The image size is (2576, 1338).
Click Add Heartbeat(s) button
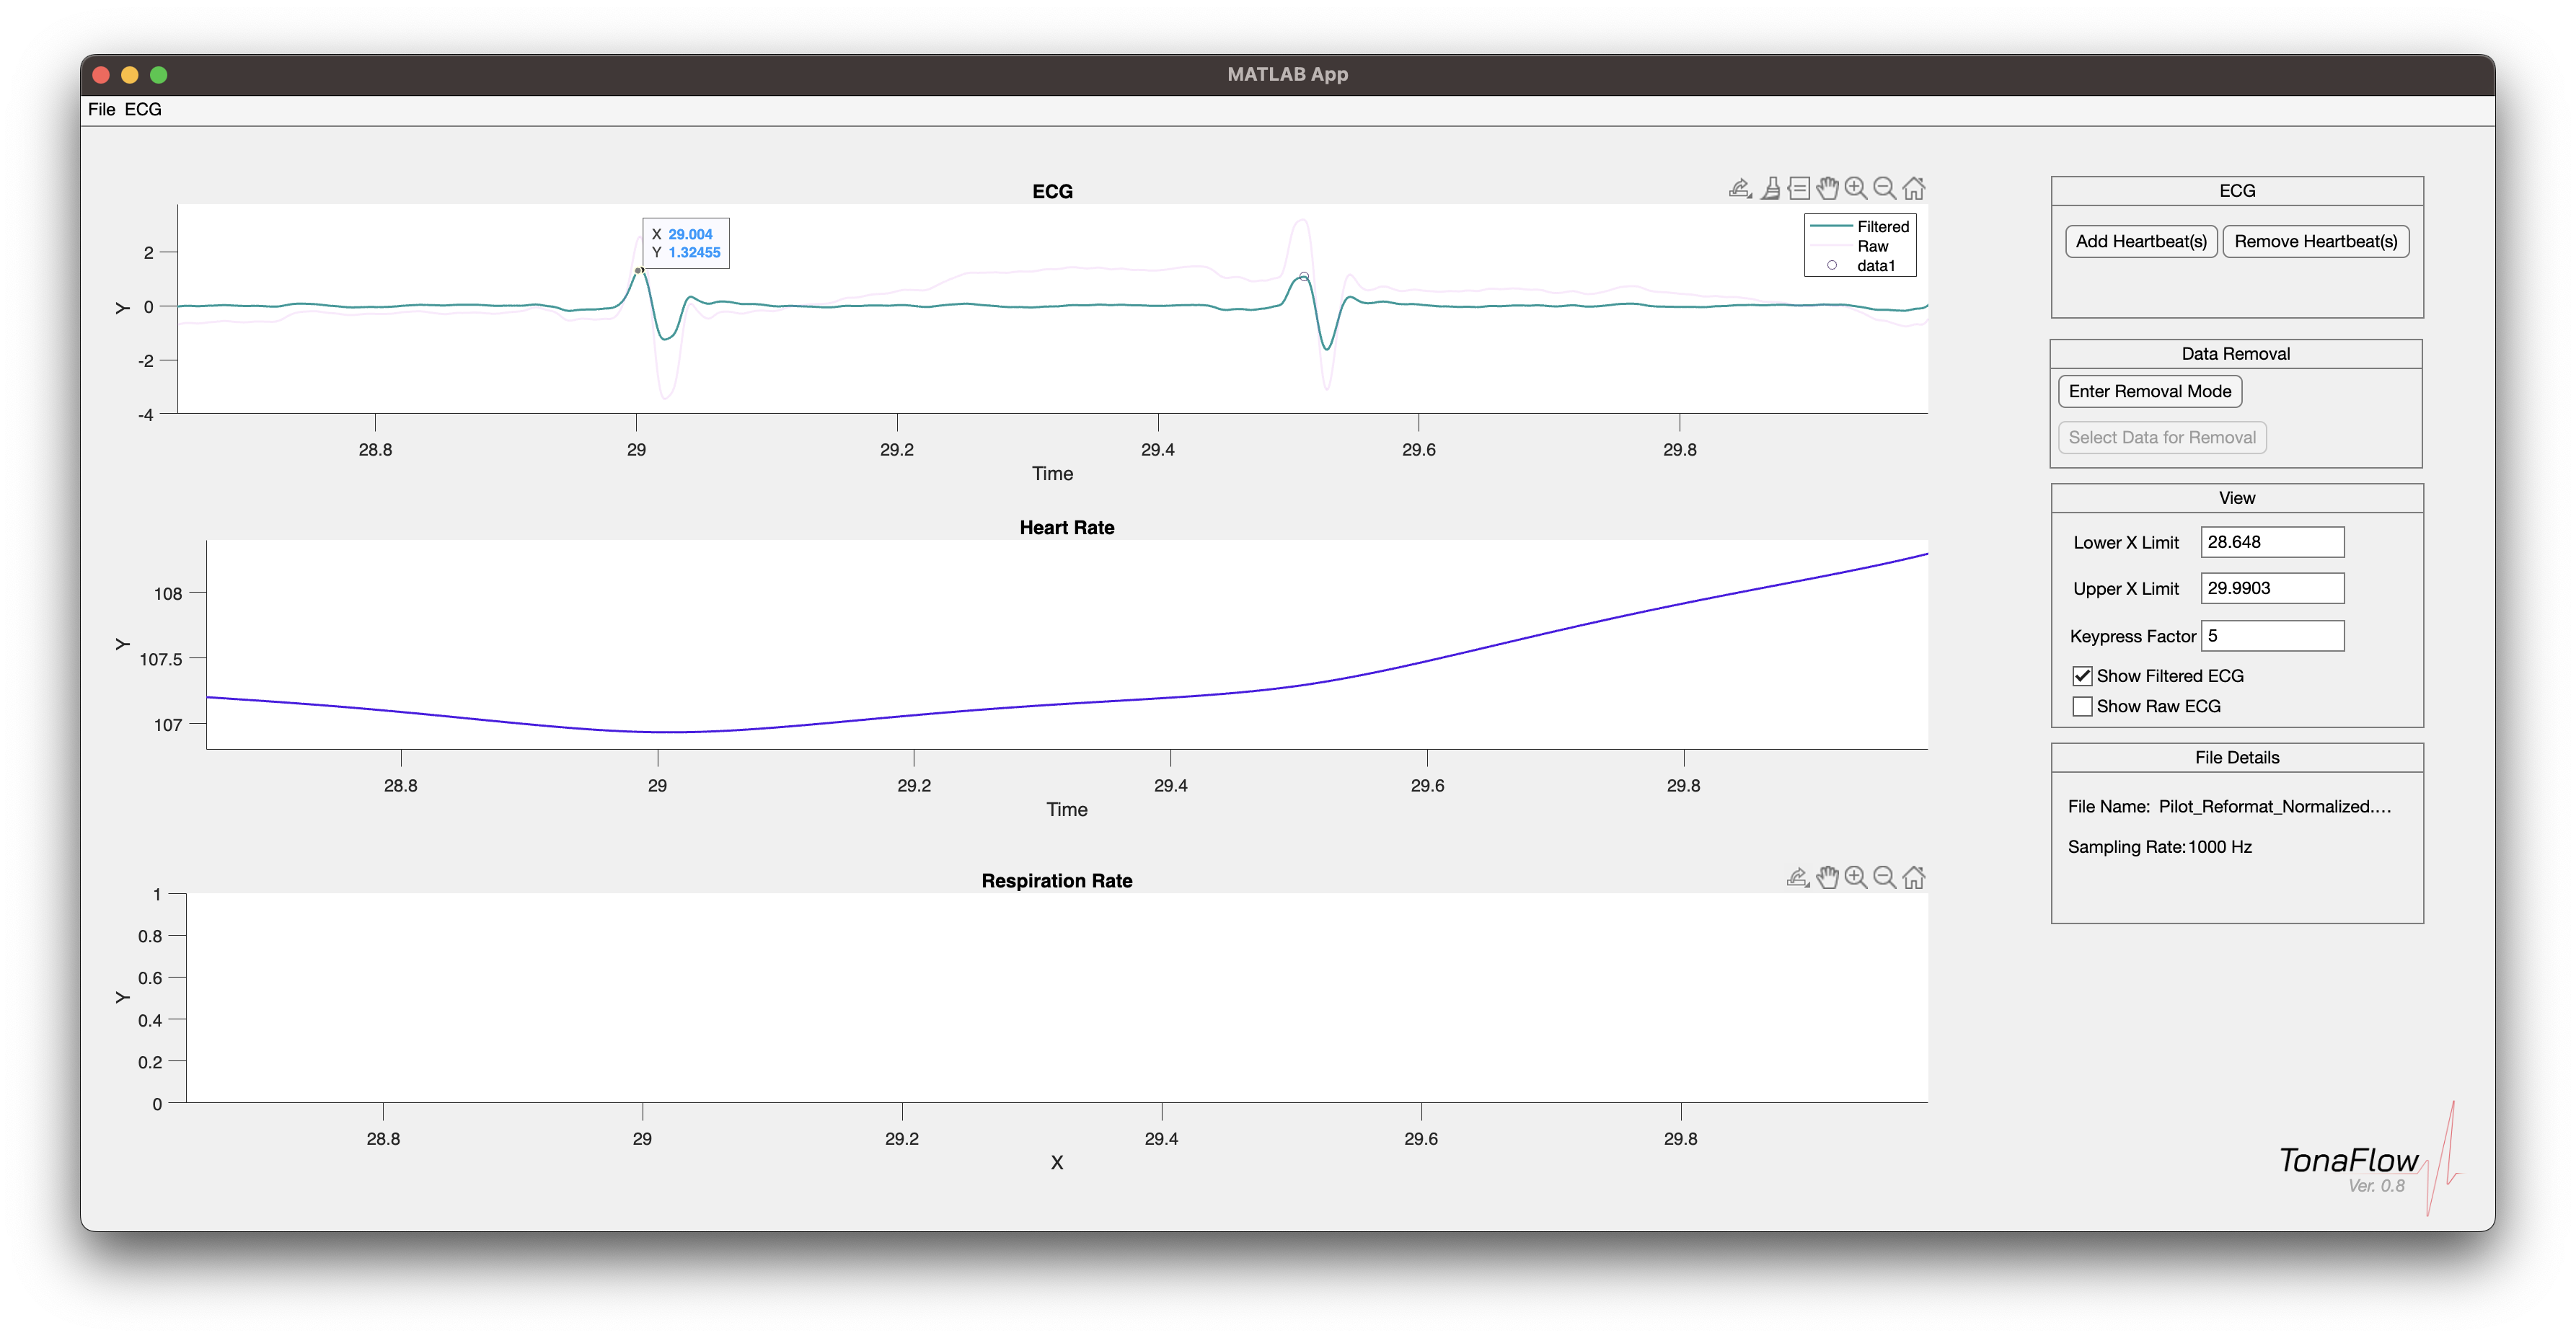(2141, 241)
